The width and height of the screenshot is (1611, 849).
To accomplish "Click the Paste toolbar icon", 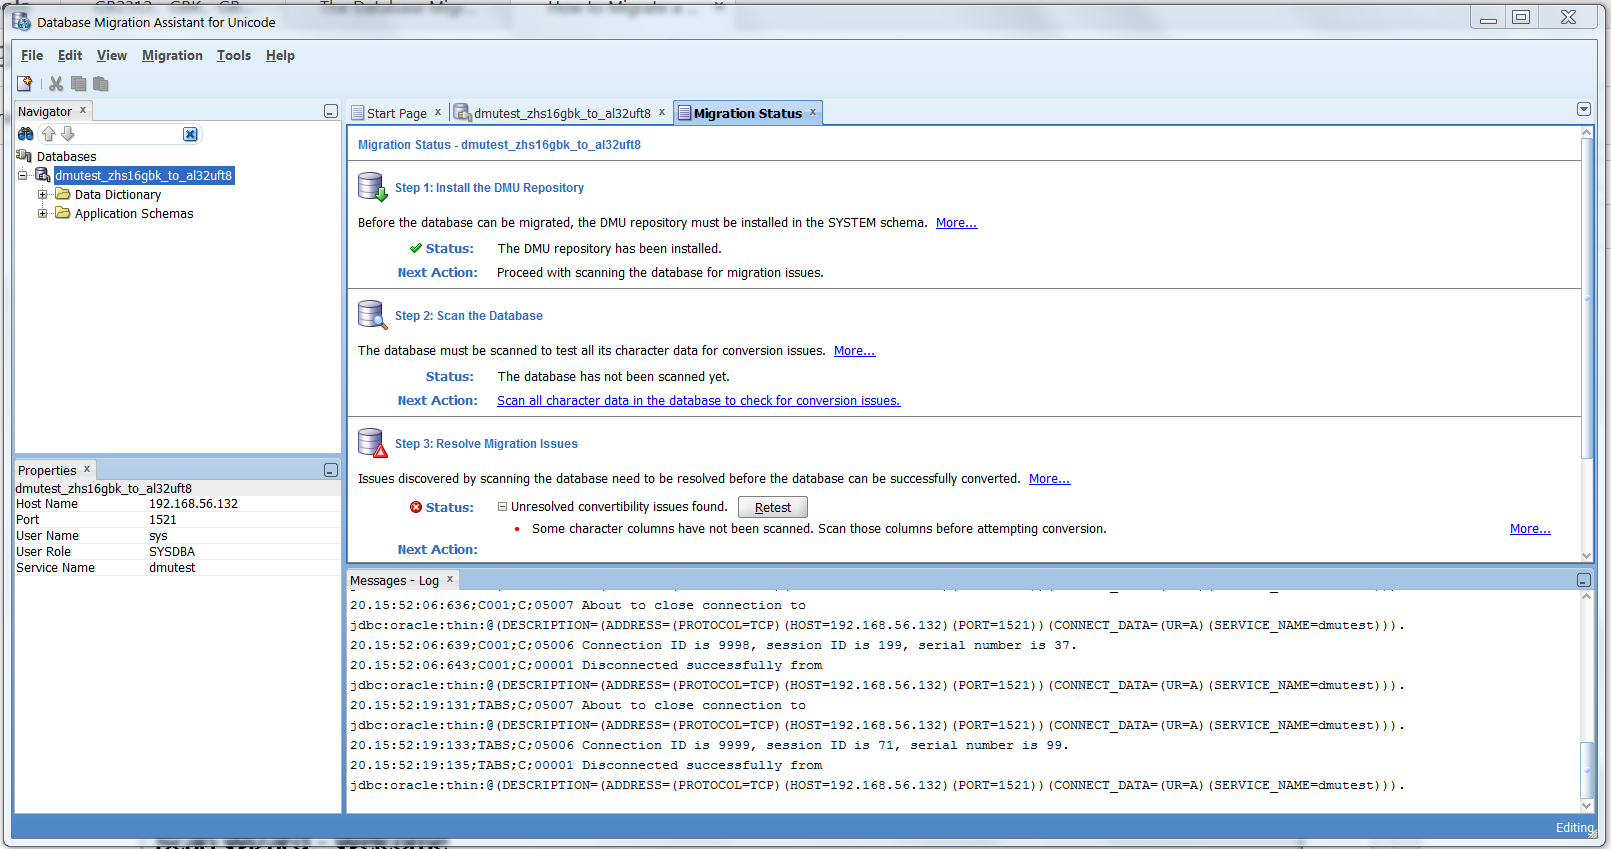I will pyautogui.click(x=100, y=84).
